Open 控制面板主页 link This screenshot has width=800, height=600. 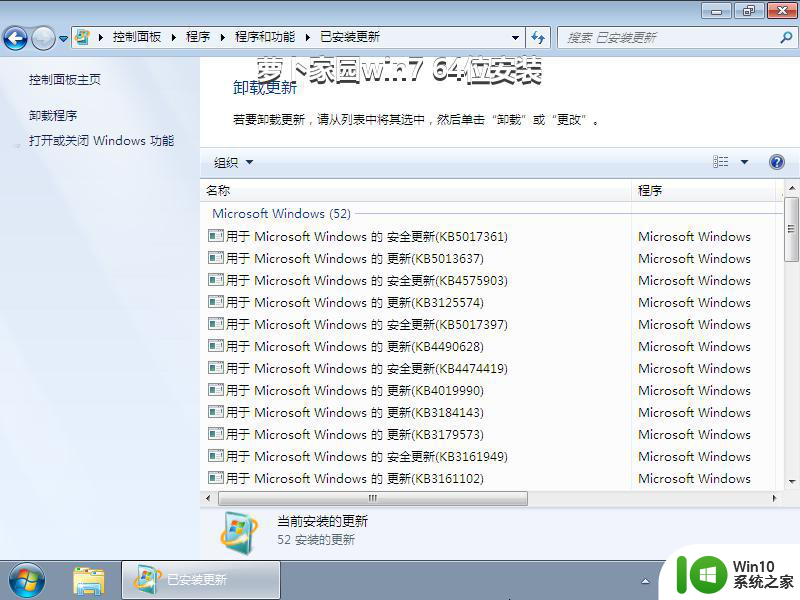(x=65, y=79)
